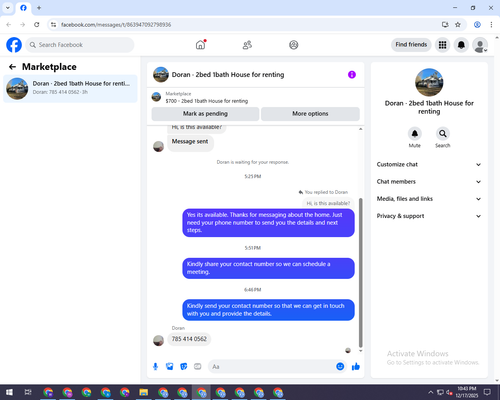
Task: Open the Notifications bell in the header
Action: tap(461, 45)
